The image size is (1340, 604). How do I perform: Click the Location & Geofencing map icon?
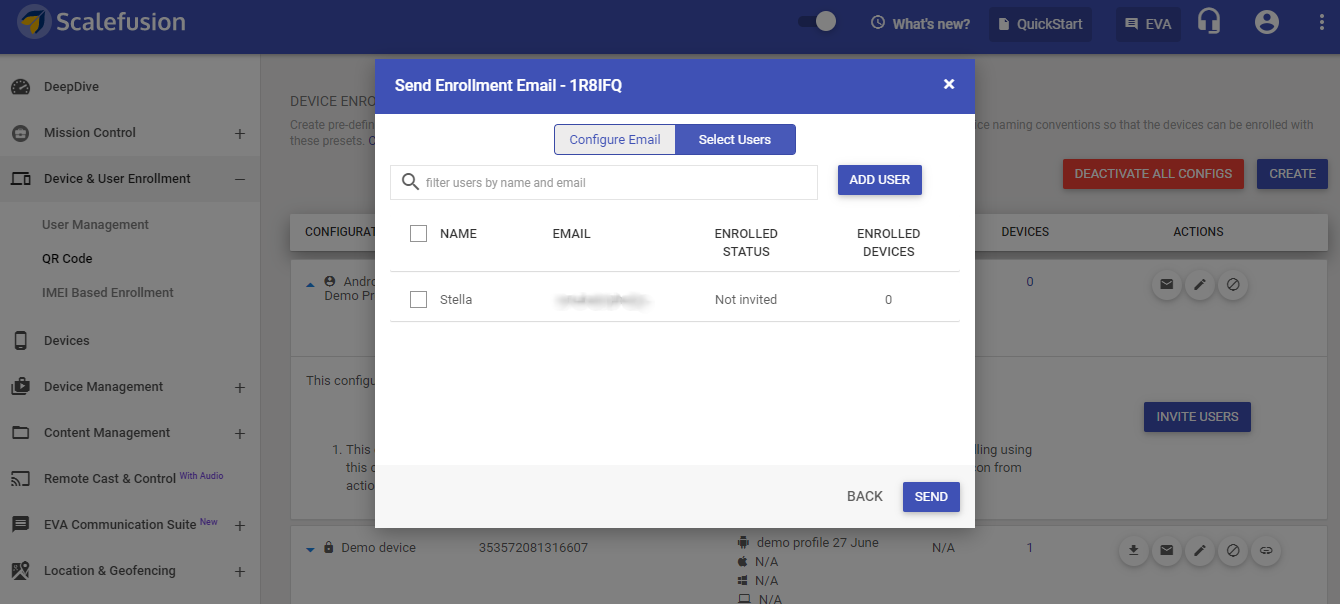point(21,571)
